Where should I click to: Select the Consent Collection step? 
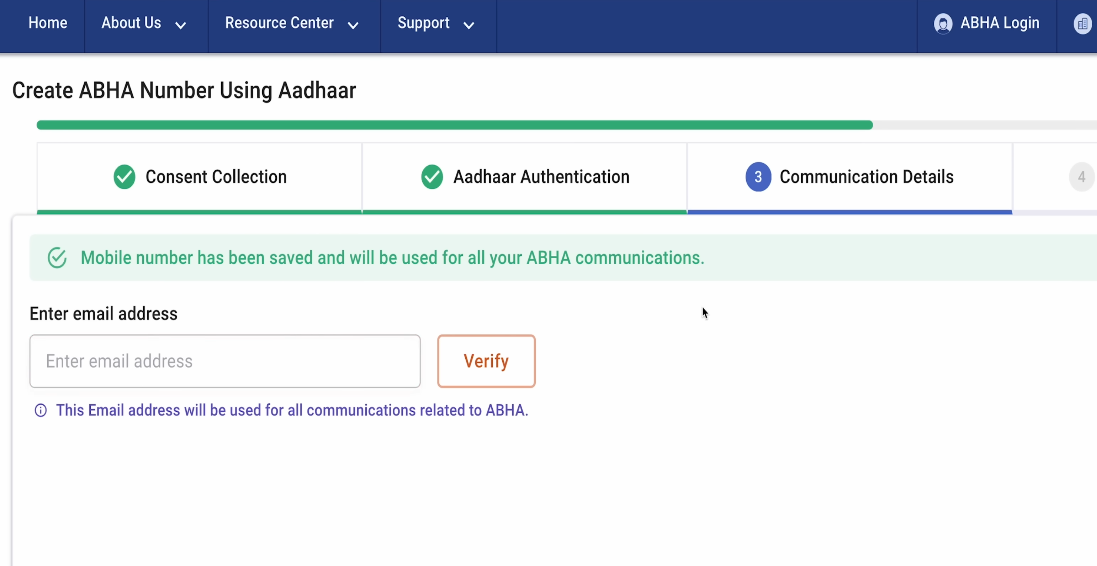coord(199,177)
